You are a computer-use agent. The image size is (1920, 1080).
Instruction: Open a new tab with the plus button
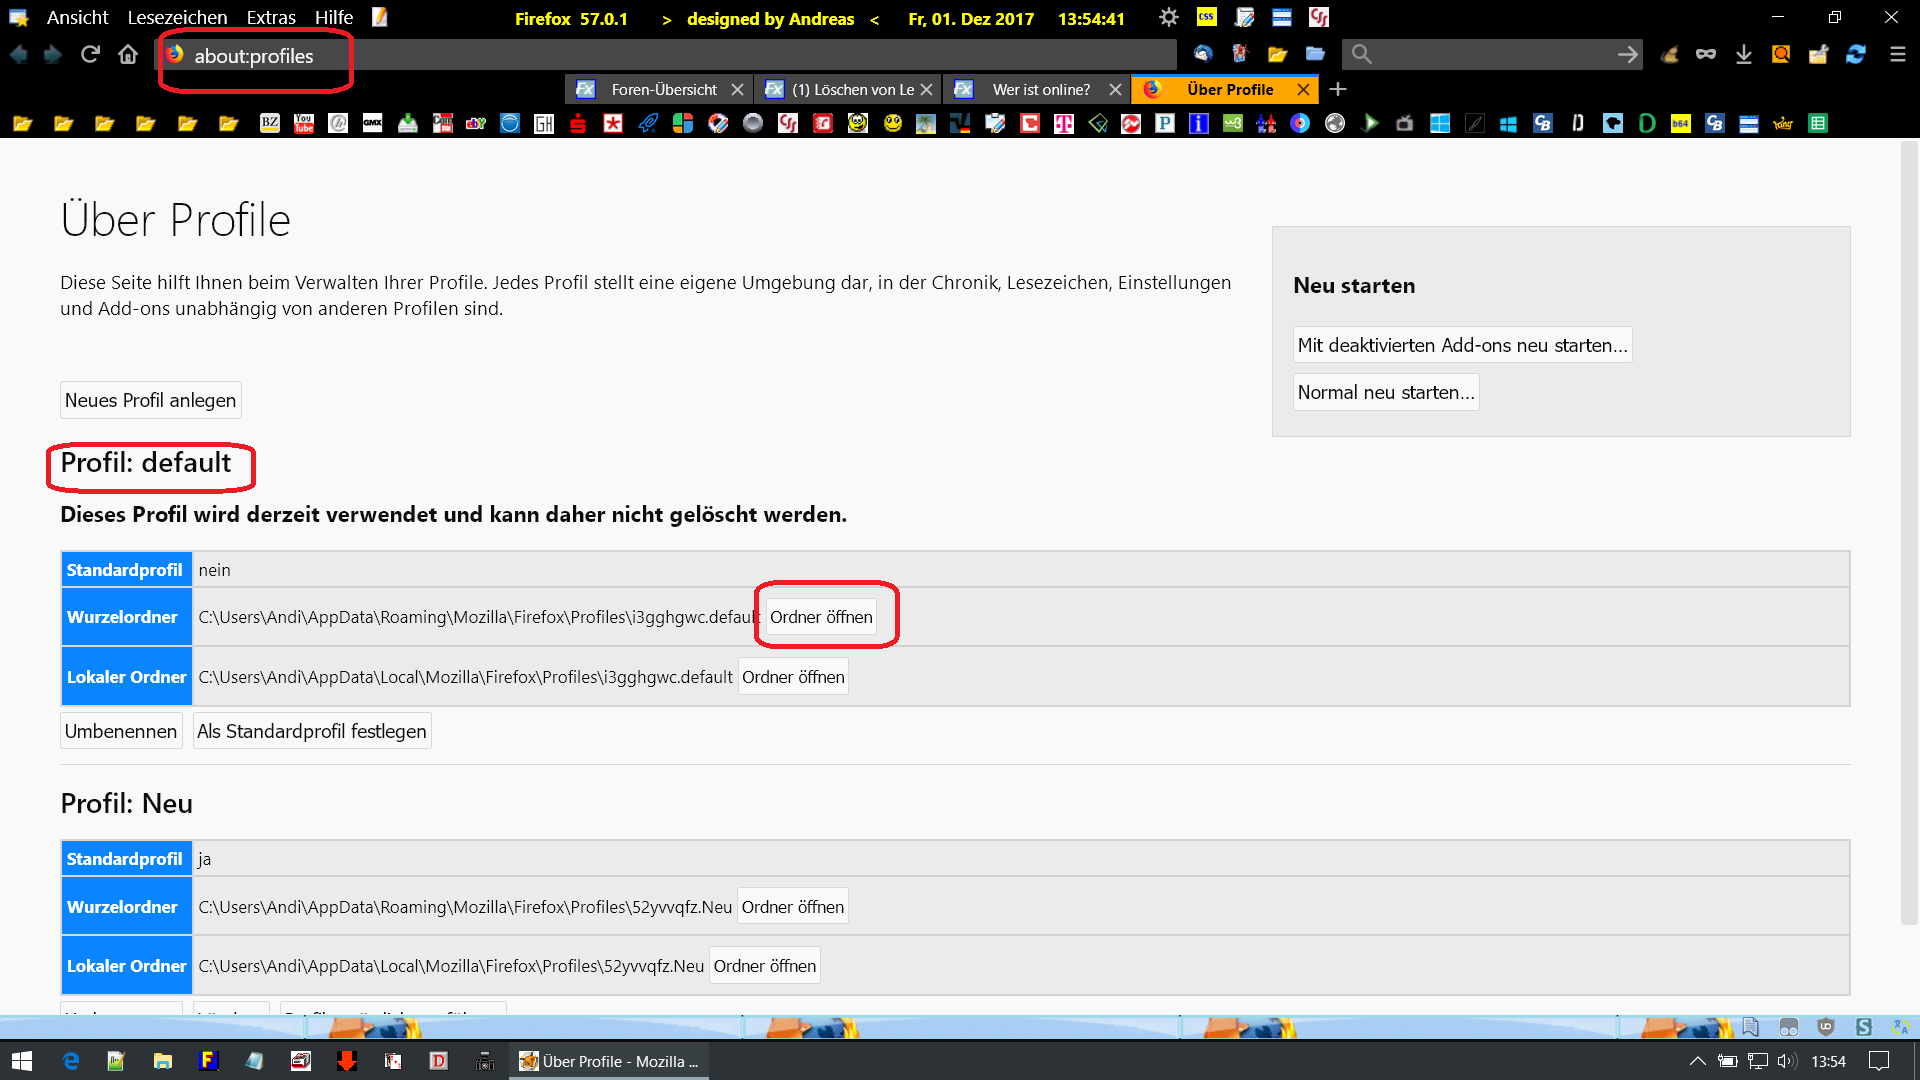click(1338, 89)
